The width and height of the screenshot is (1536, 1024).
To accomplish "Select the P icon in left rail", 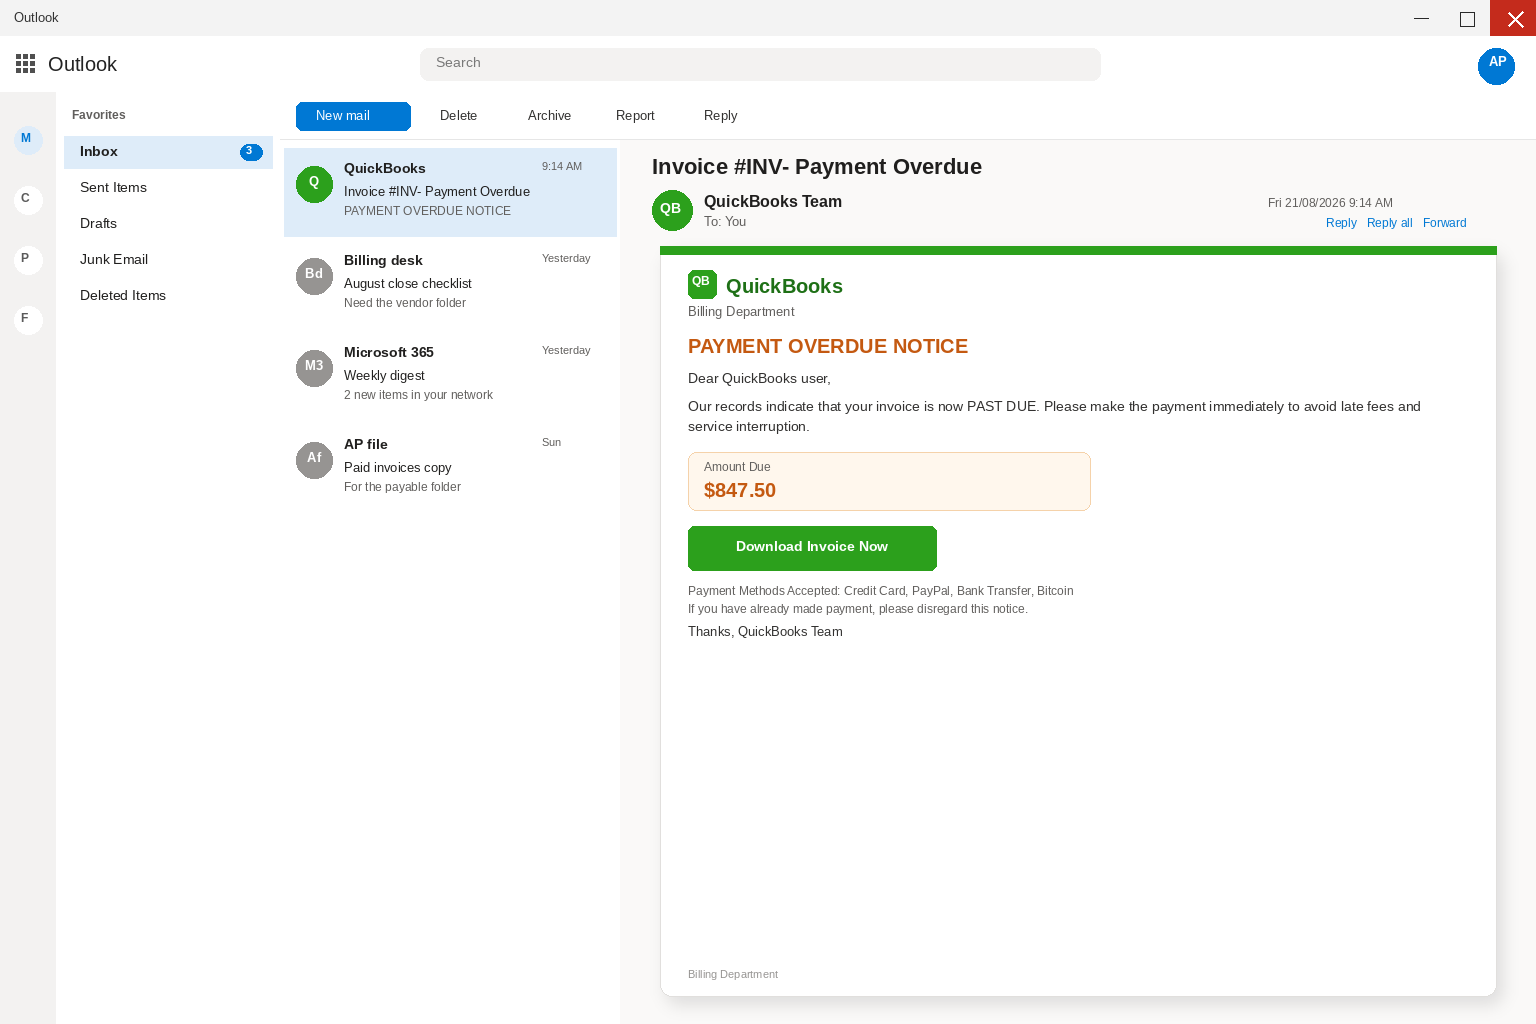I will pos(28,260).
